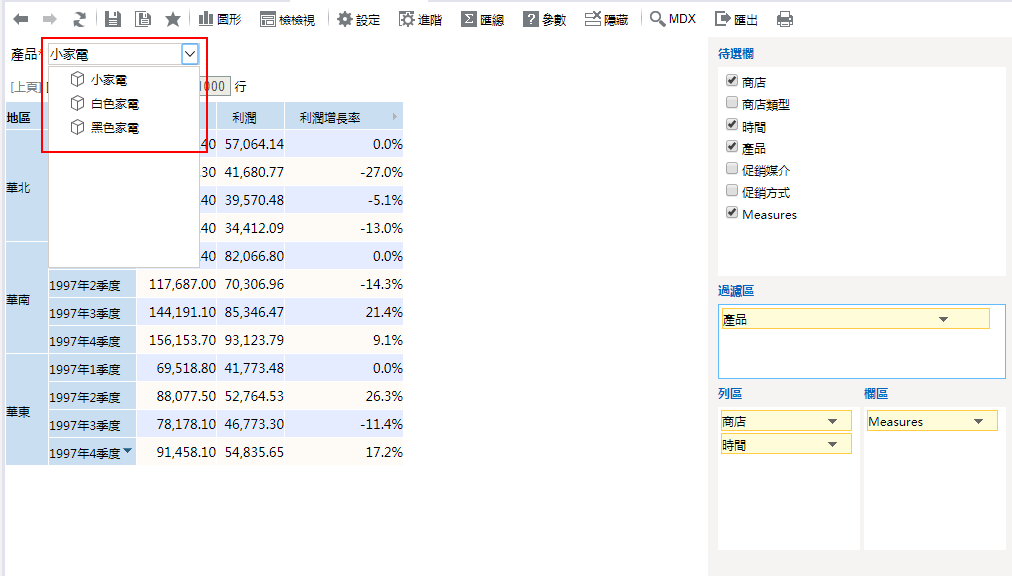Uncheck the 商店 checkbox
The image size is (1012, 576).
pos(732,81)
